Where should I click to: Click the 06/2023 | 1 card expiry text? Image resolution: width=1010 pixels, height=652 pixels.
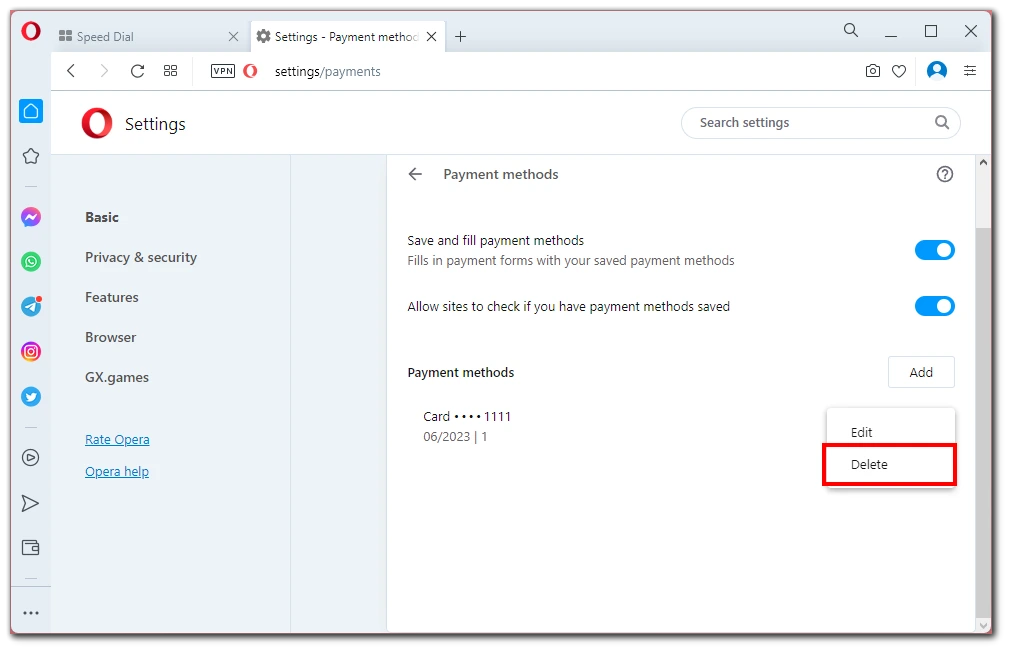455,437
